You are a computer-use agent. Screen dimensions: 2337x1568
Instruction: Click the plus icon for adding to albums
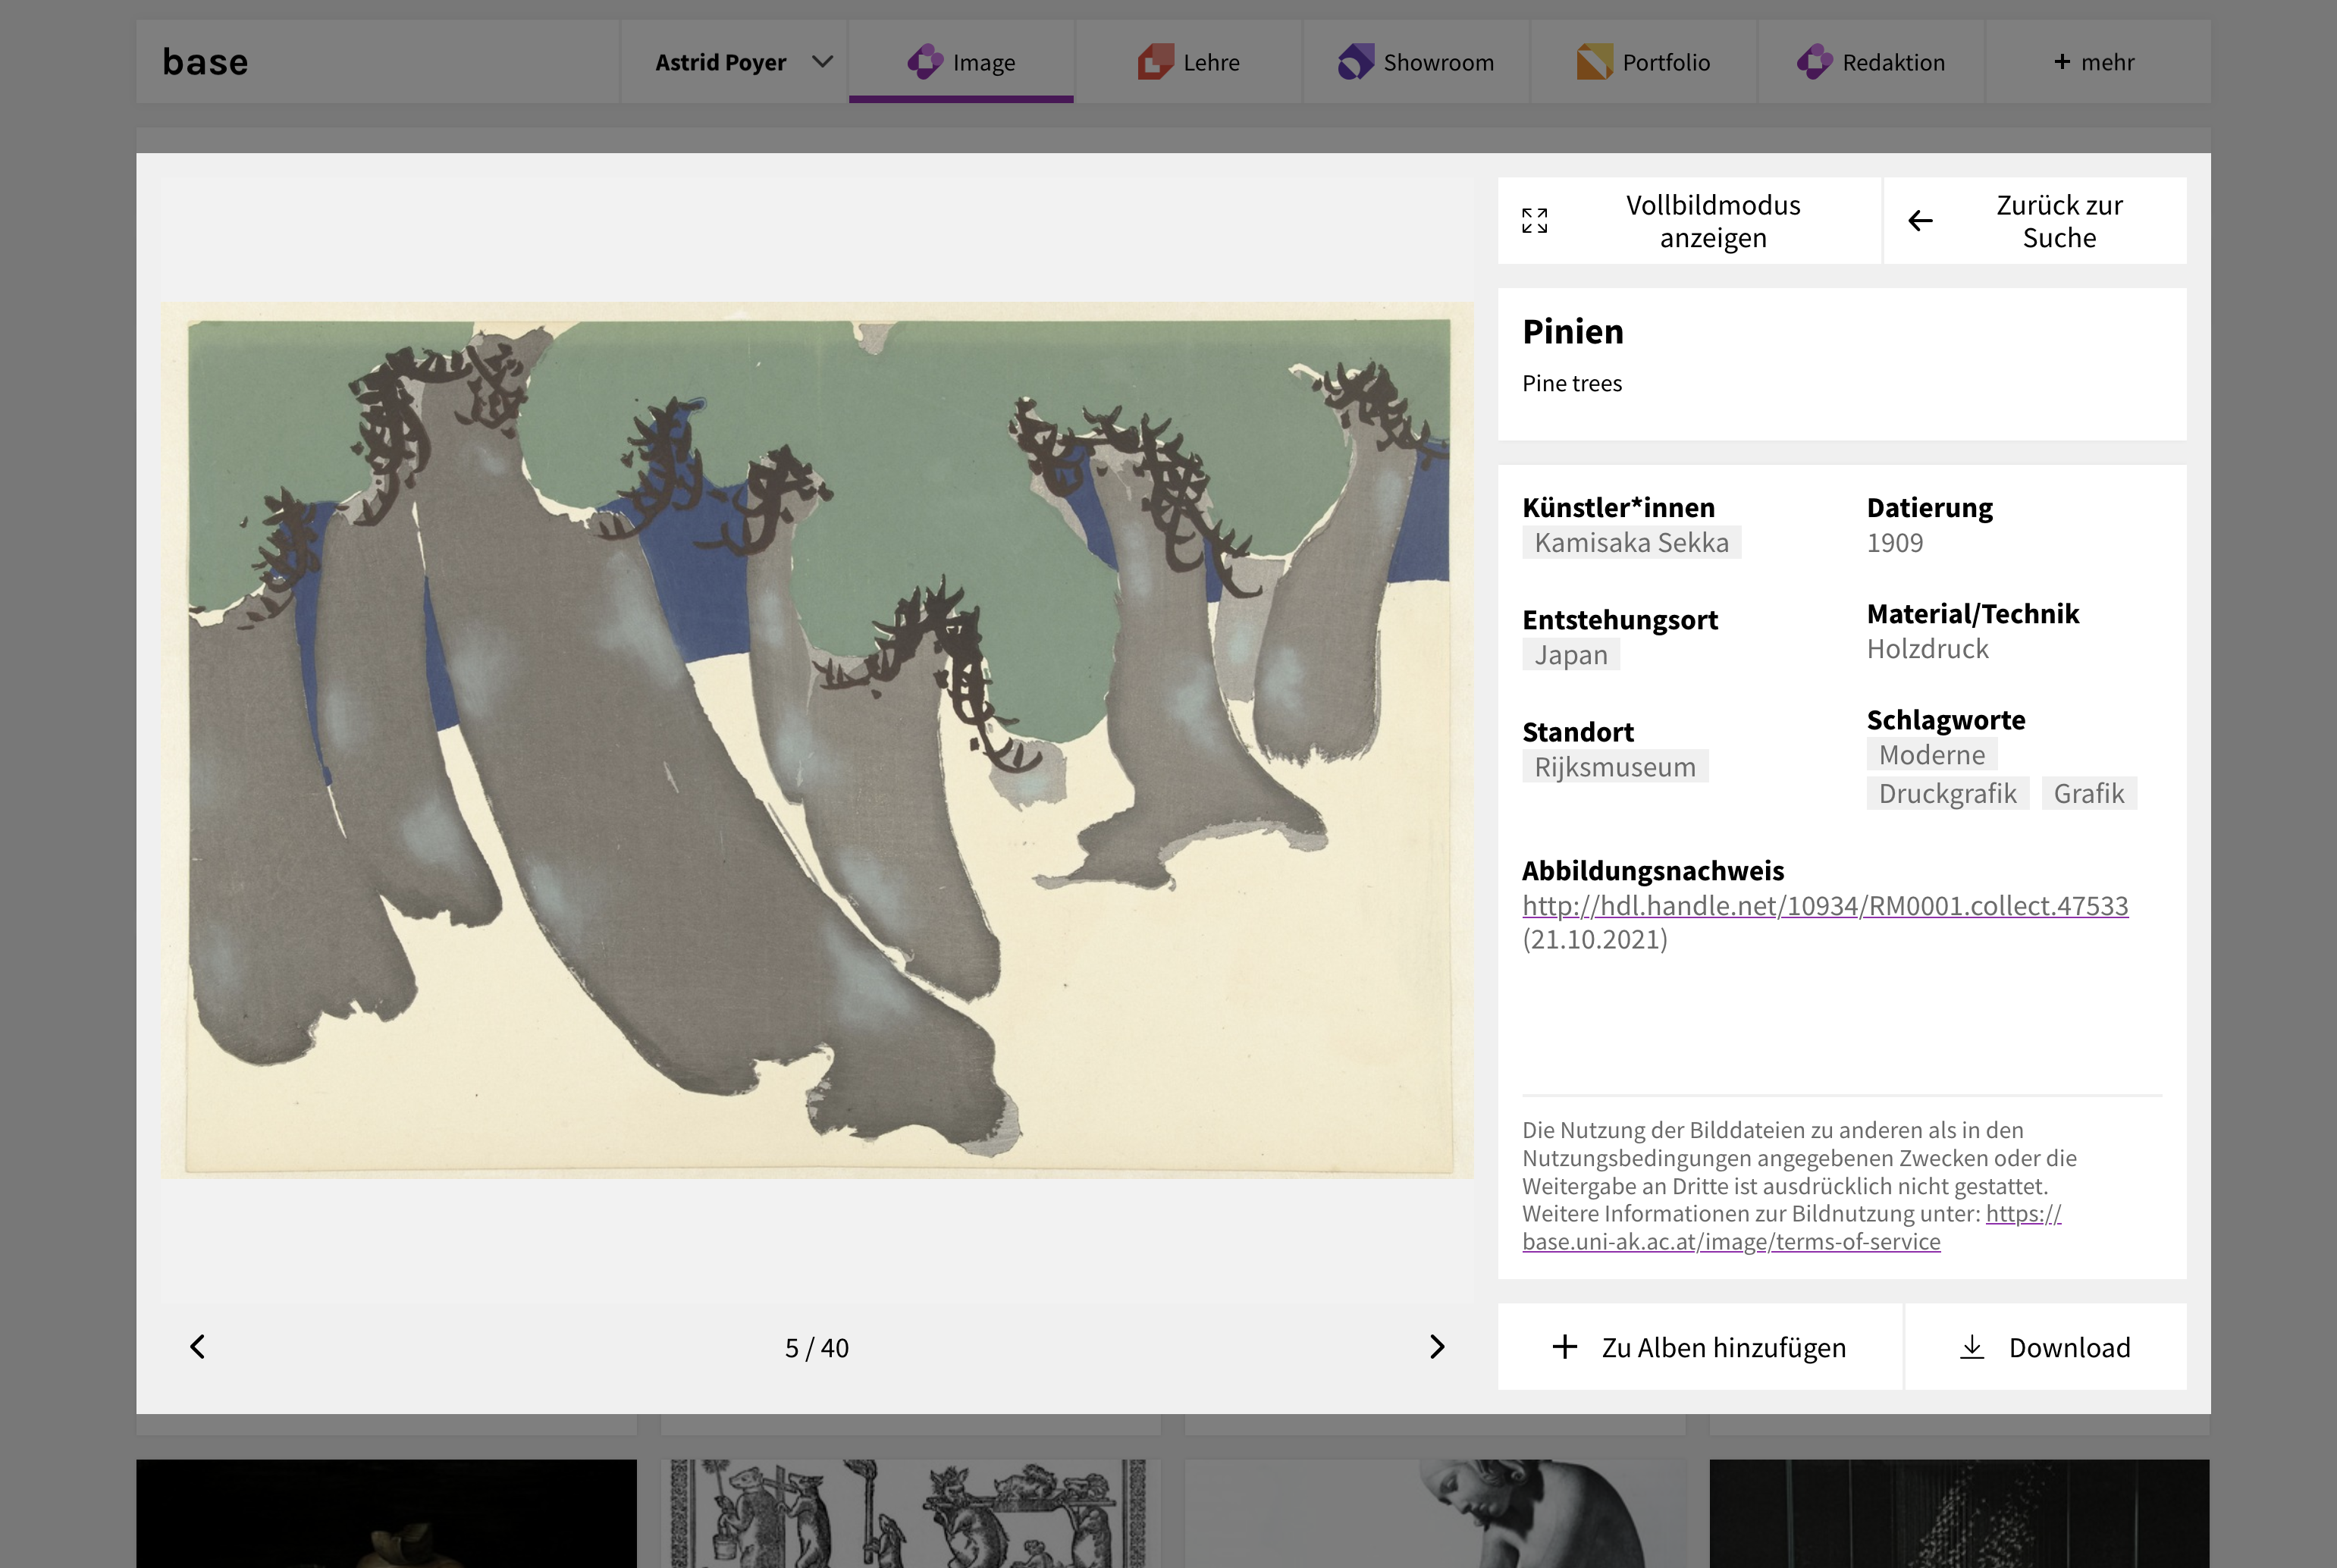tap(1565, 1347)
